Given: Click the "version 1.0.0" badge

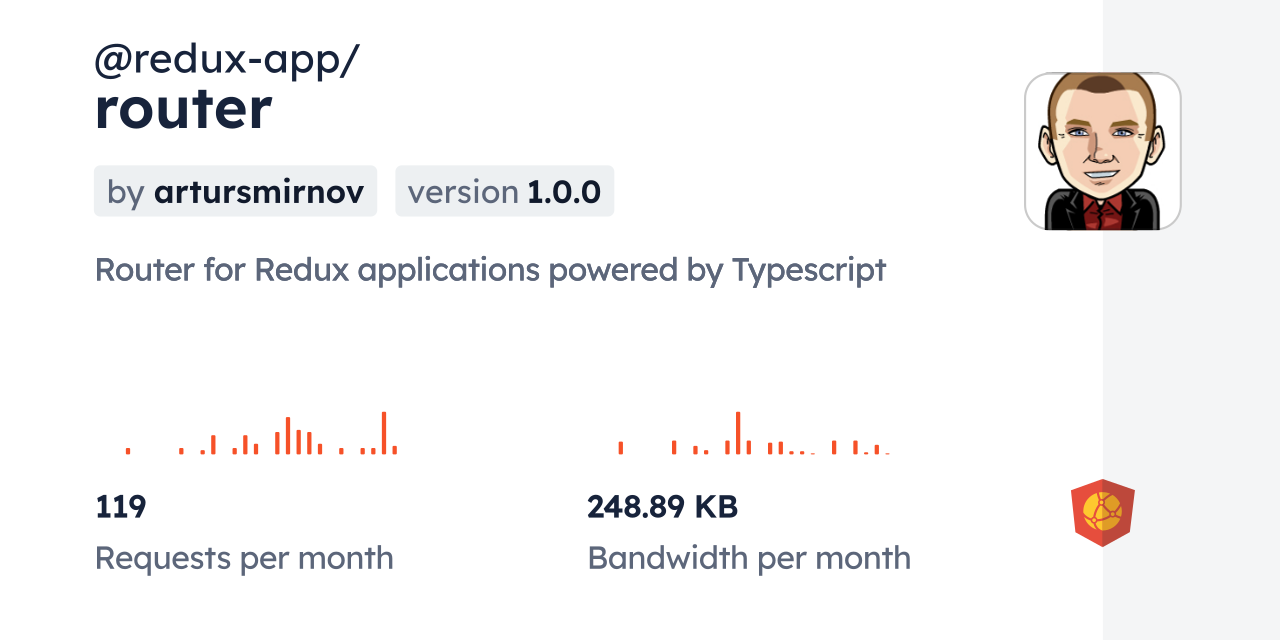Looking at the screenshot, I should pyautogui.click(x=504, y=191).
